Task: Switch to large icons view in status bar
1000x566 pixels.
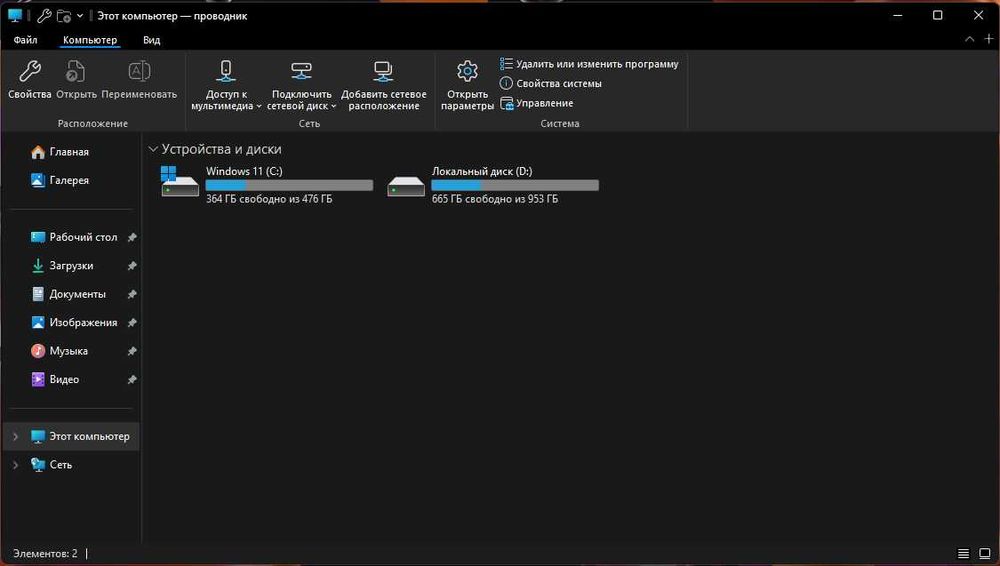Action: 985,553
